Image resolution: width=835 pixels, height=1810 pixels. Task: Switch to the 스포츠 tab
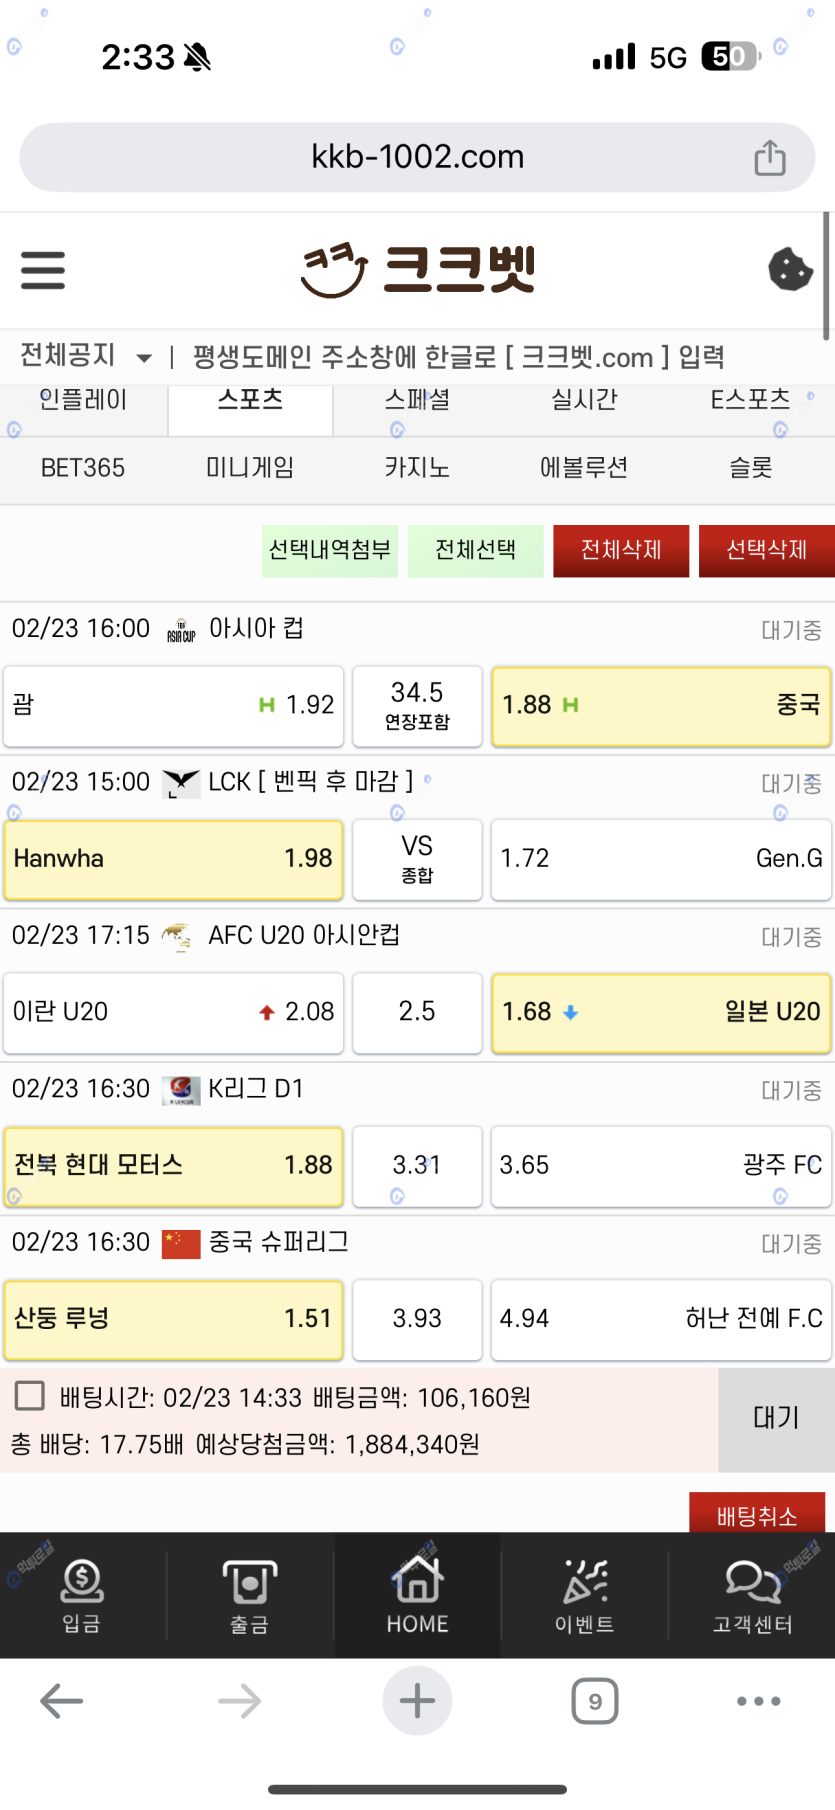pos(250,401)
